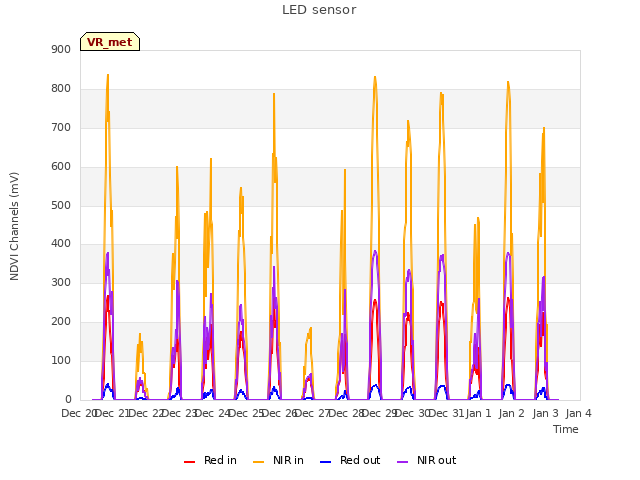Click the NIR in peak on Dec 20
This screenshot has height=480, width=640.
pos(108,75)
